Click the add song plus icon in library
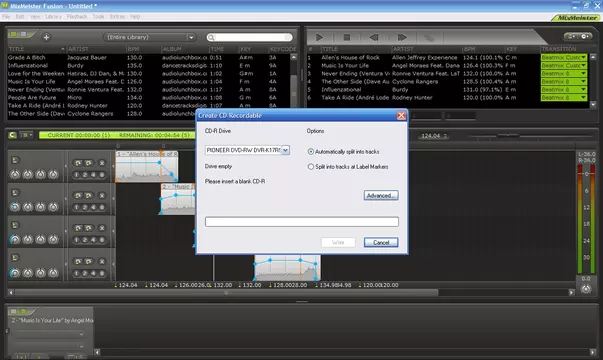Viewport: 603px width, 360px height. tap(46, 37)
